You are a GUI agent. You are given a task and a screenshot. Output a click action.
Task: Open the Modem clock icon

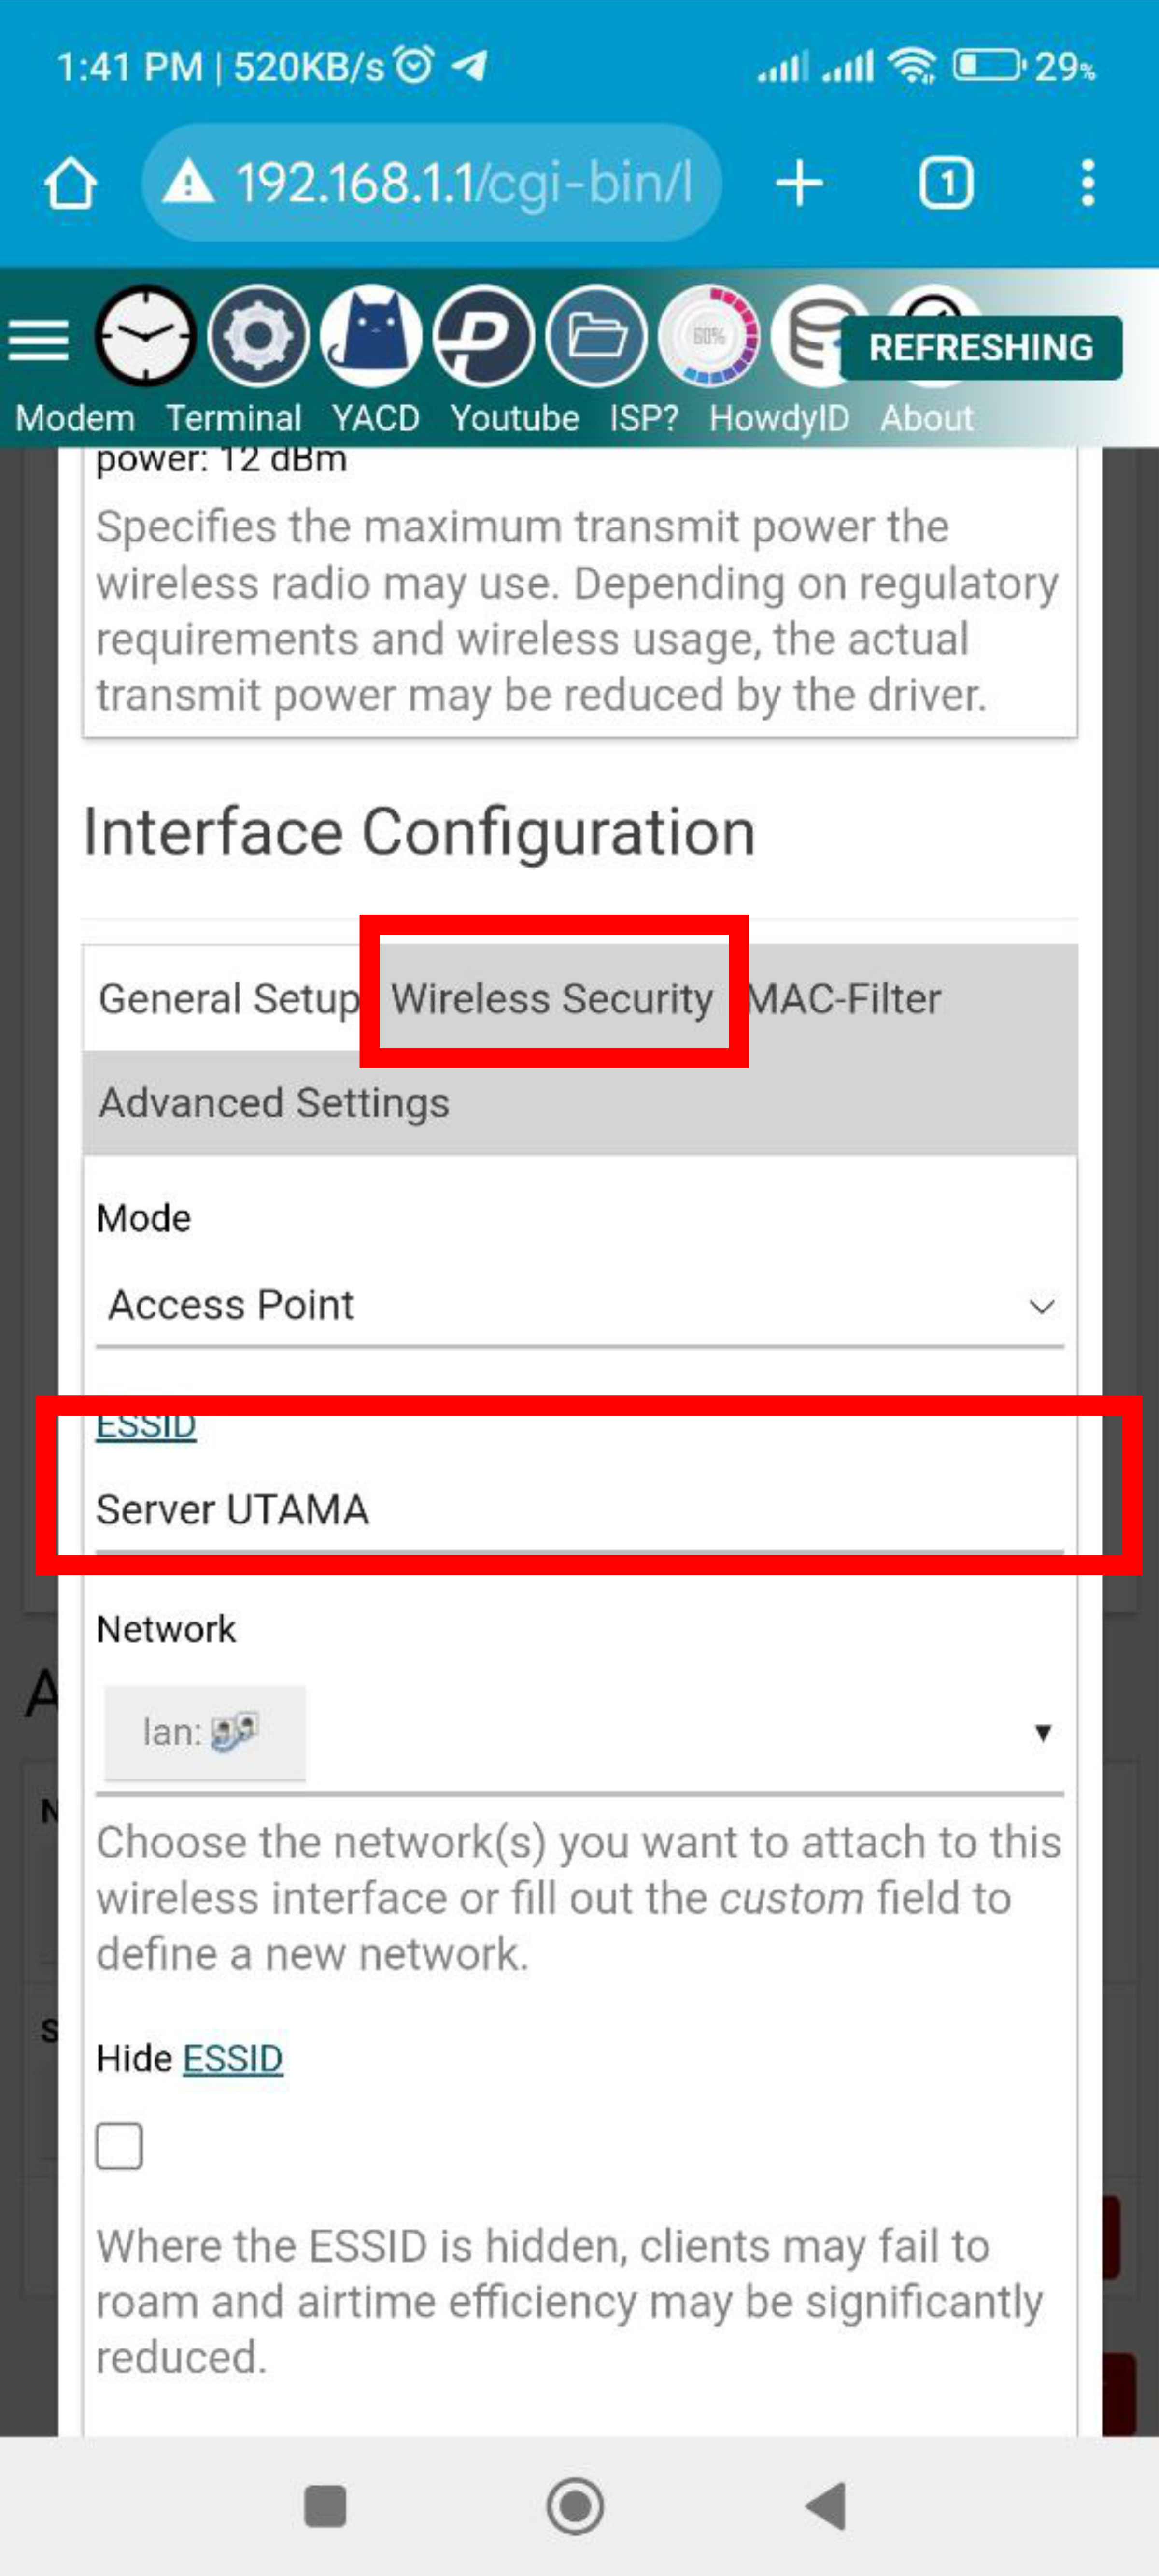click(x=146, y=337)
